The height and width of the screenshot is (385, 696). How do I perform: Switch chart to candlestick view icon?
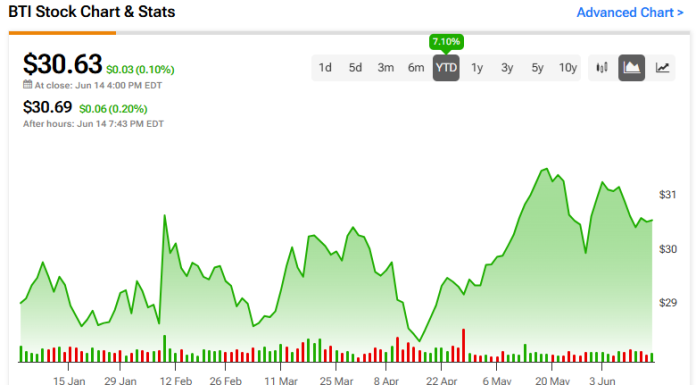tap(601, 67)
